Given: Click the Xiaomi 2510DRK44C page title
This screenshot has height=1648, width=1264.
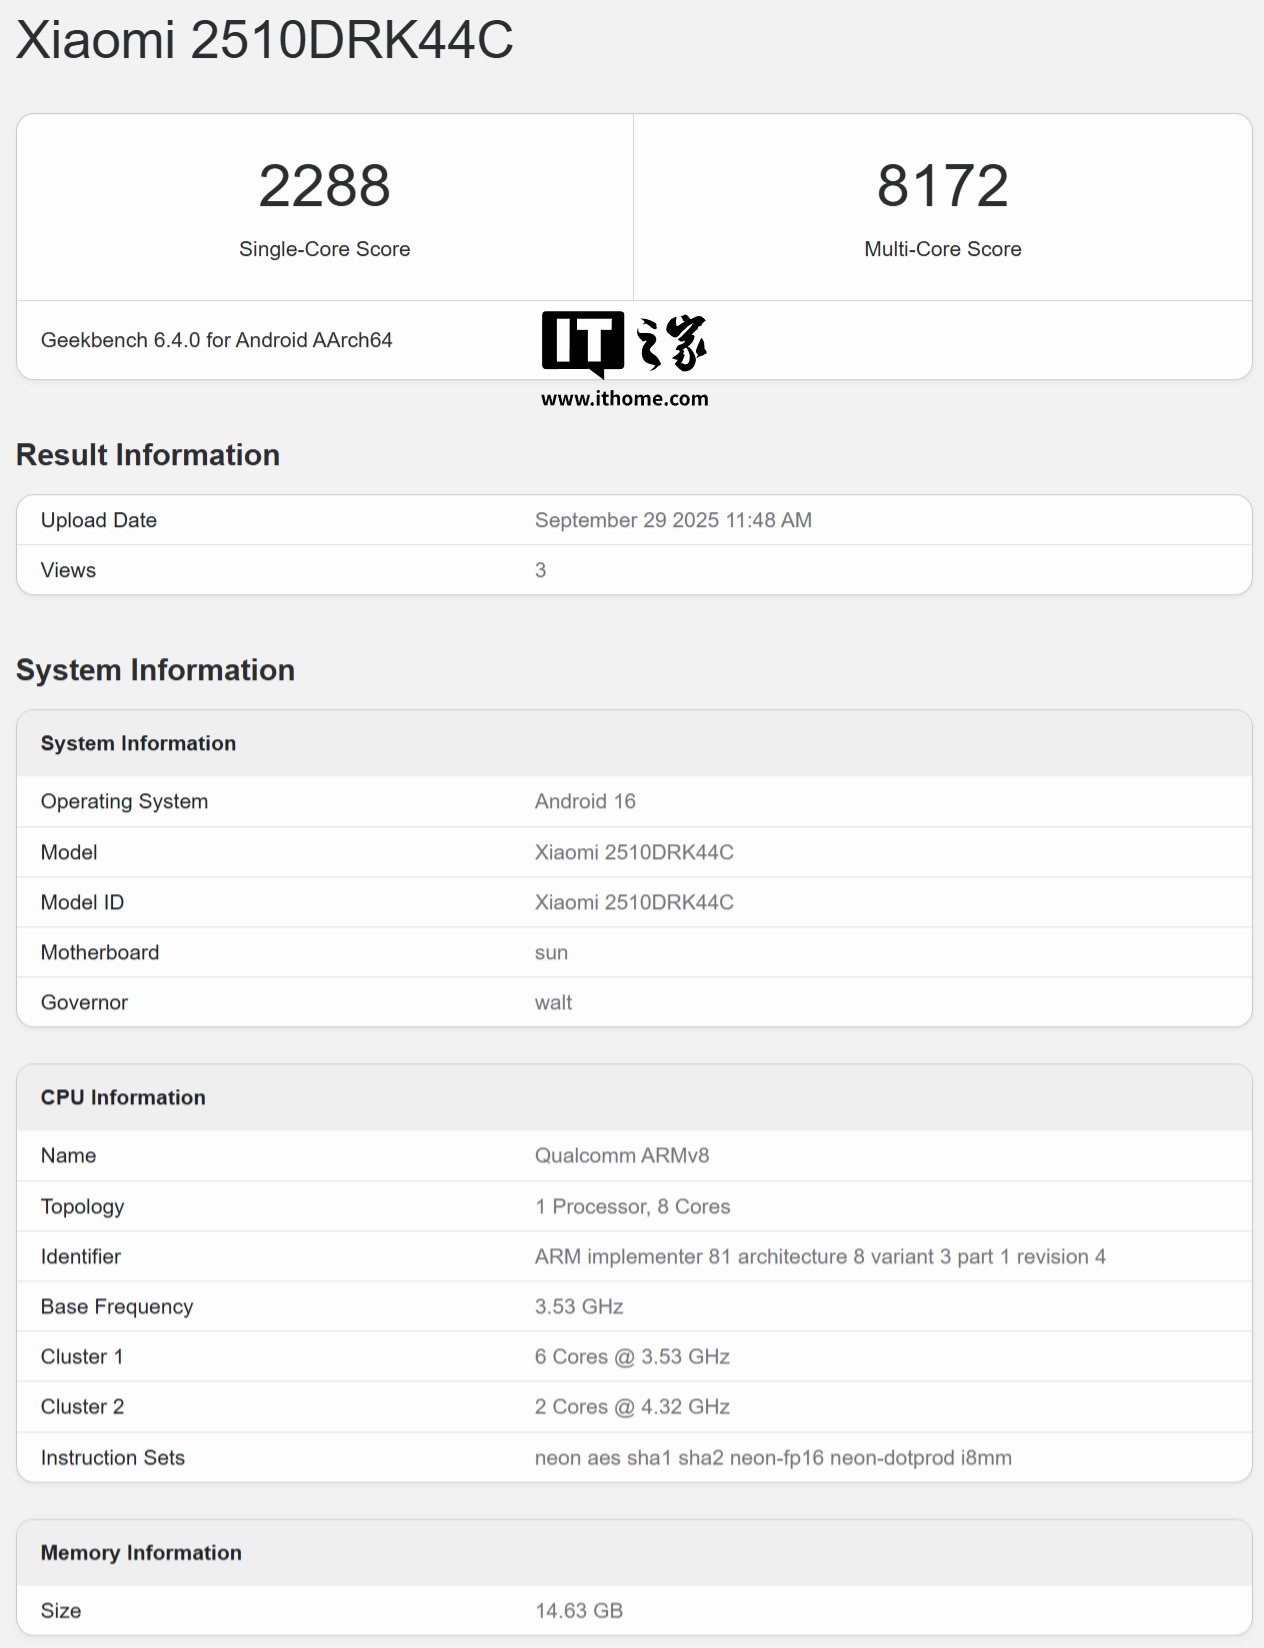Looking at the screenshot, I should tap(264, 41).
